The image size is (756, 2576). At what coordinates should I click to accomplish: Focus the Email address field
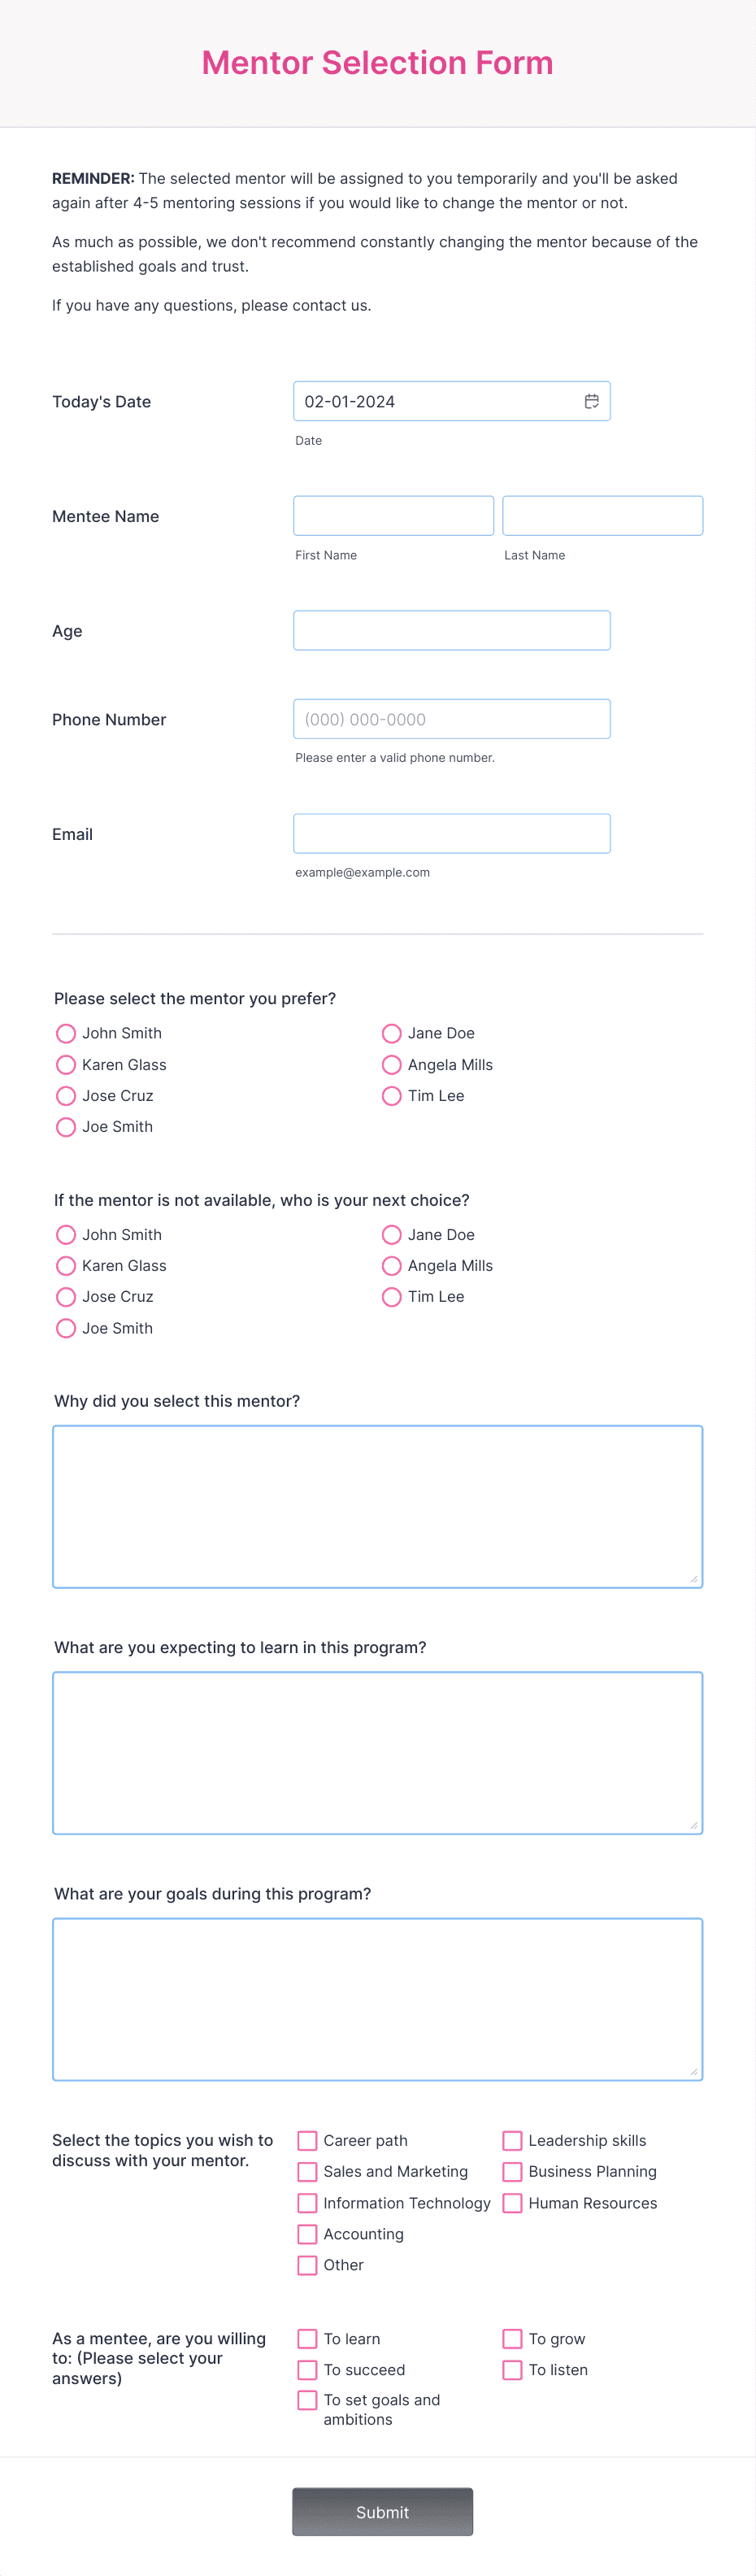[451, 833]
